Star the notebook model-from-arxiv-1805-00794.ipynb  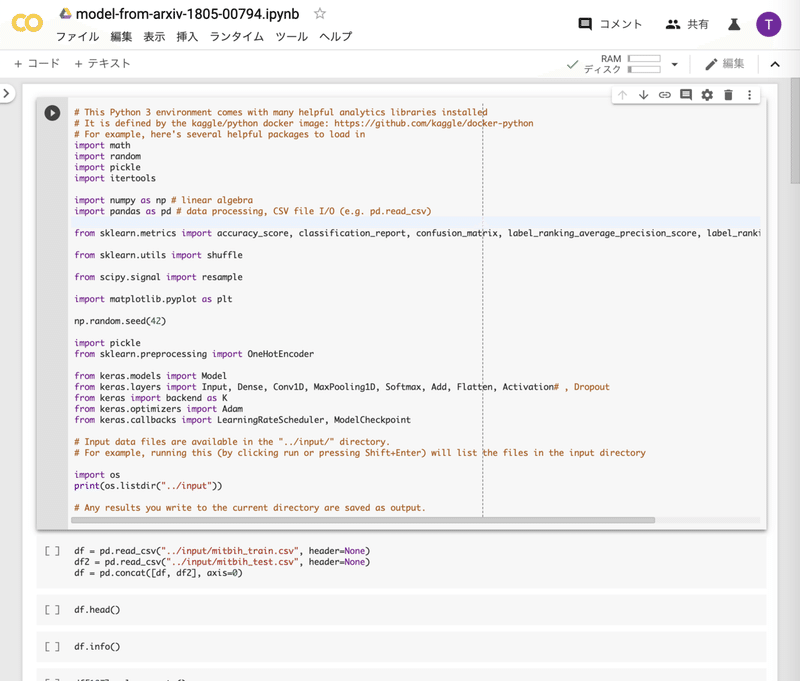(x=320, y=13)
